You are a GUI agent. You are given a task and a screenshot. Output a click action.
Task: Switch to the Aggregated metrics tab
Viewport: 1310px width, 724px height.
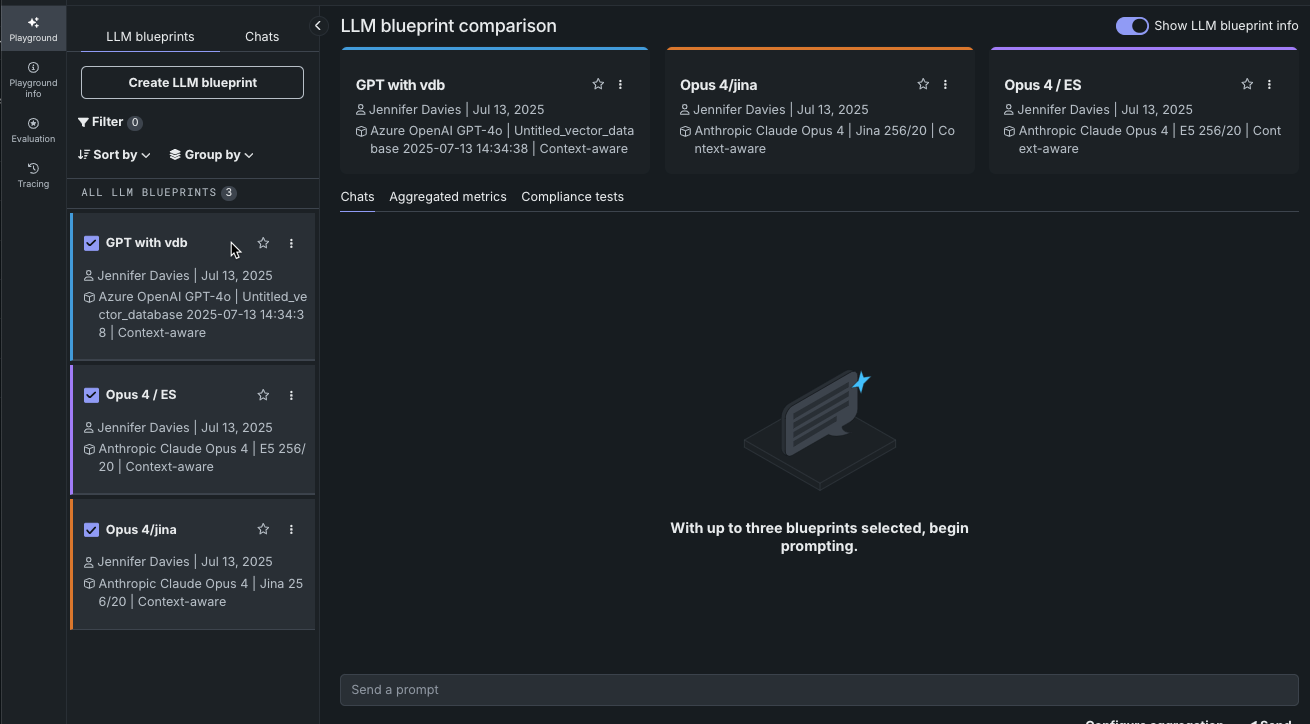pos(448,197)
